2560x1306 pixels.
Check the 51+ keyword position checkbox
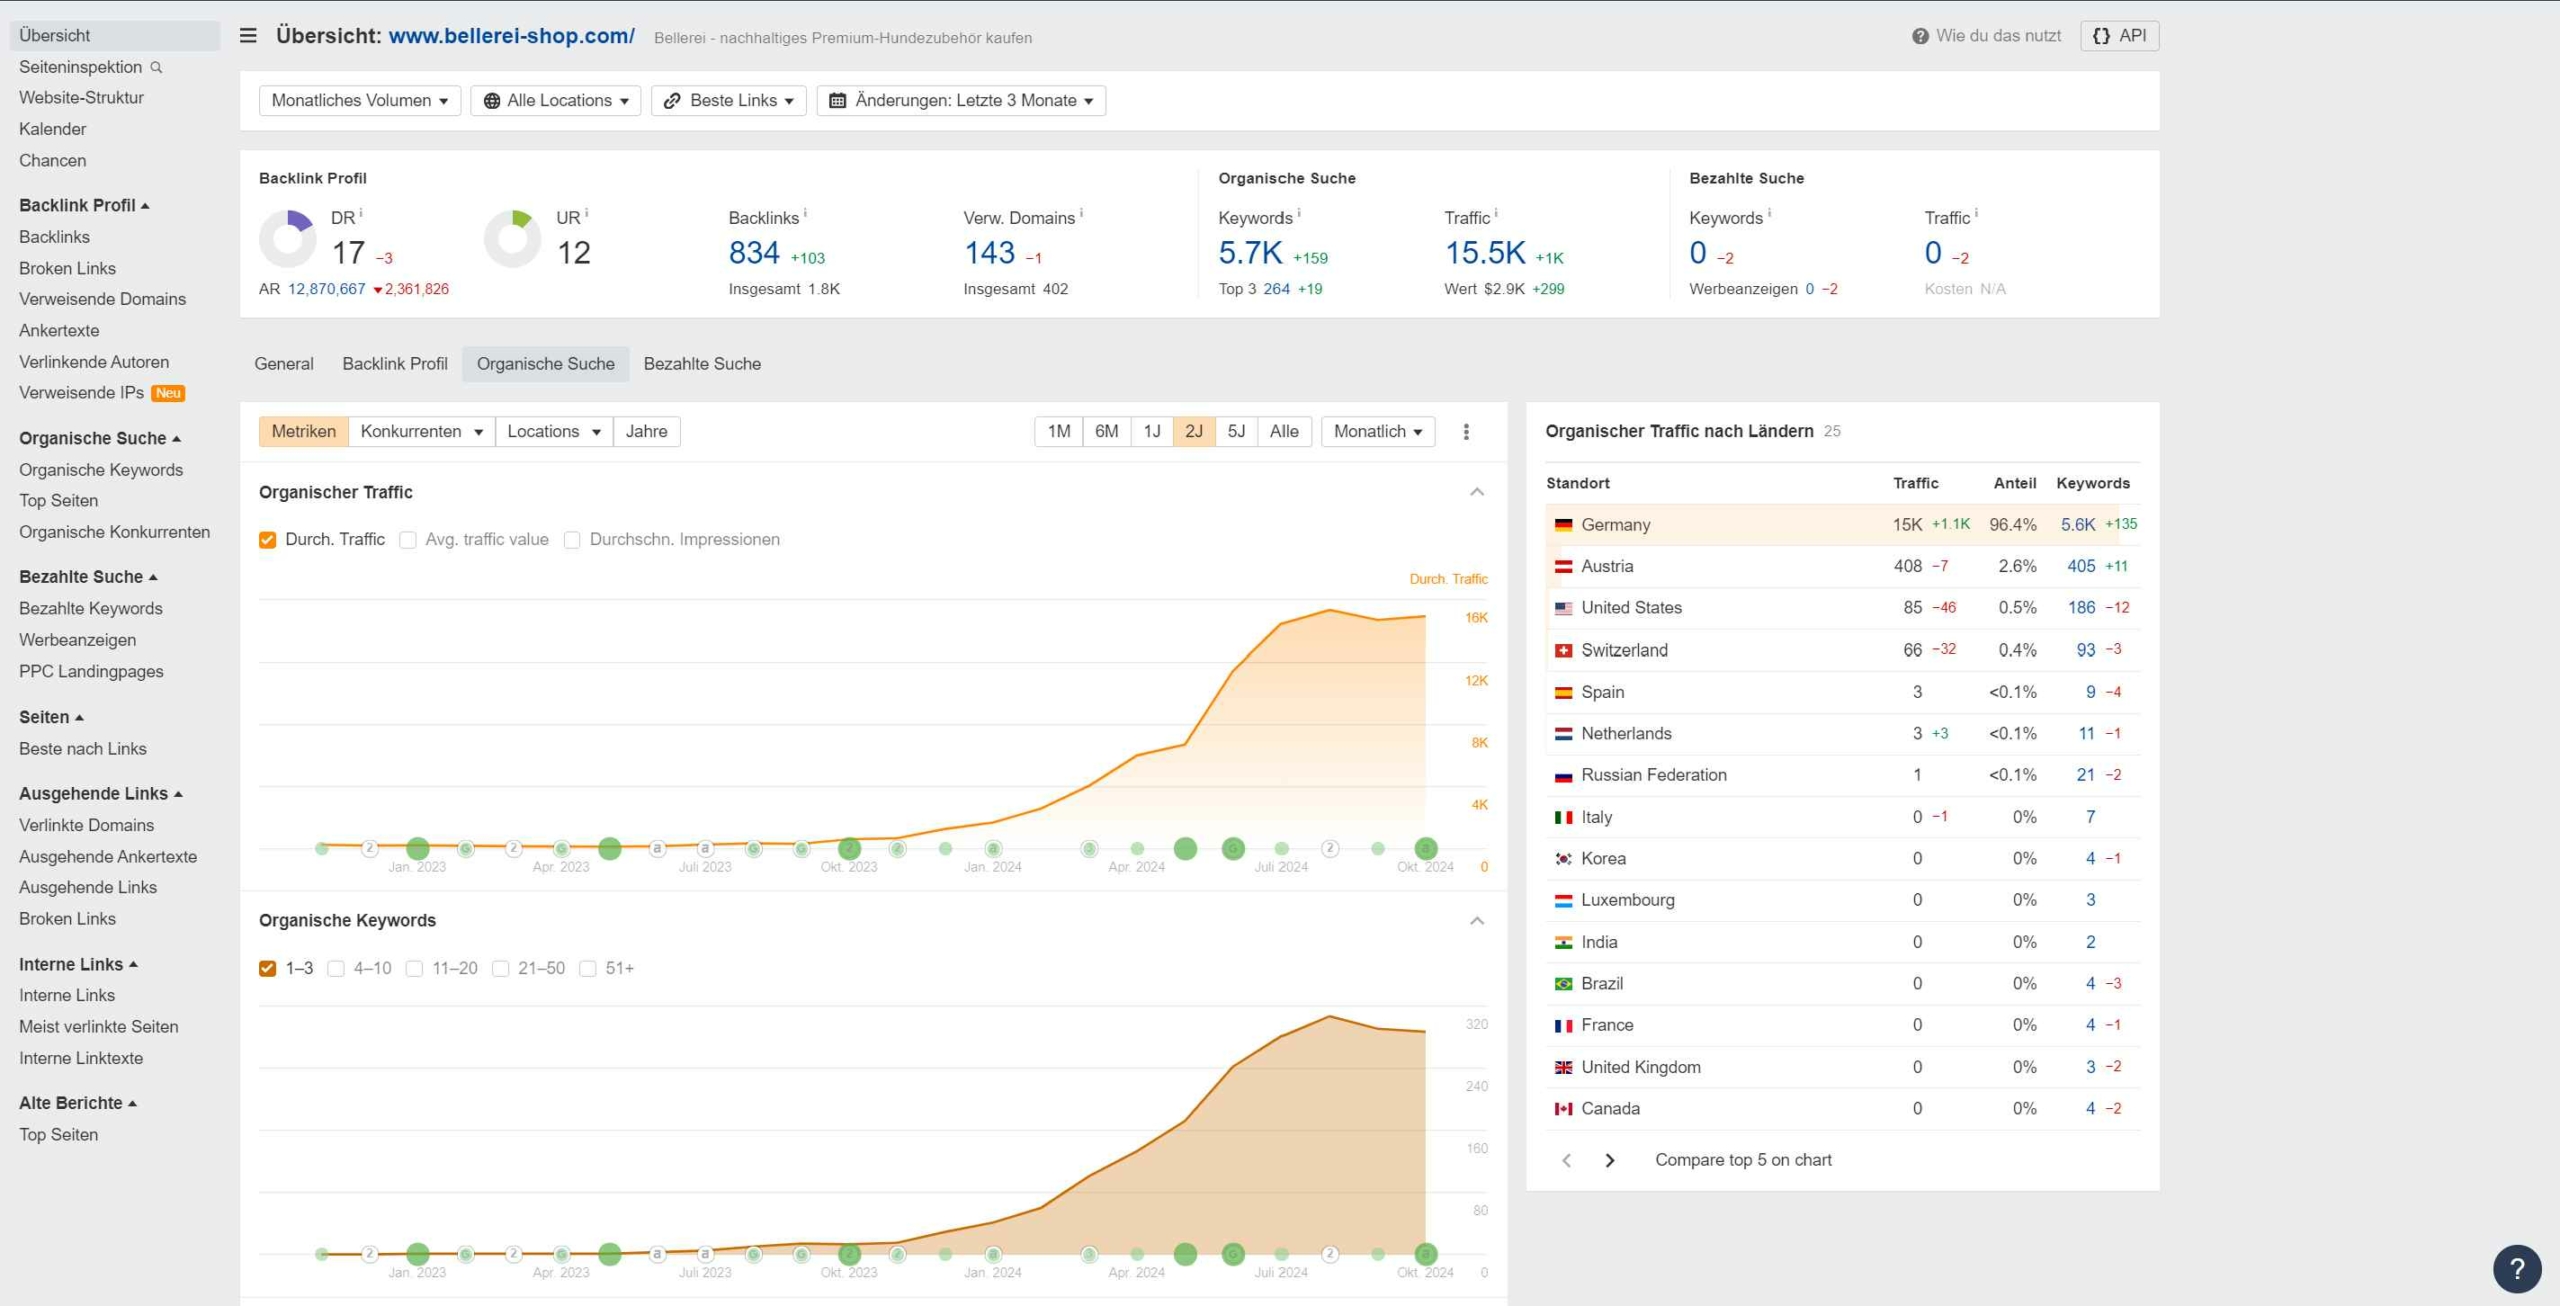tap(588, 969)
